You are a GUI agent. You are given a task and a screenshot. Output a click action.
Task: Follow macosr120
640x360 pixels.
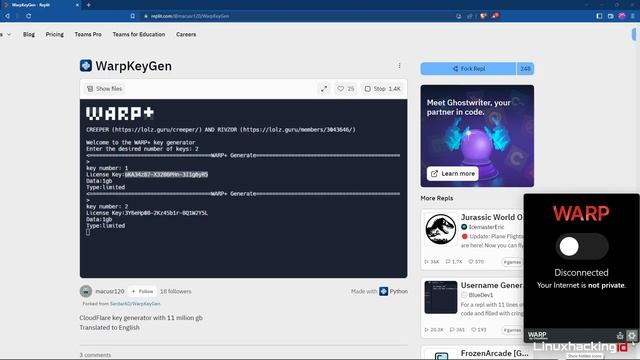point(142,291)
